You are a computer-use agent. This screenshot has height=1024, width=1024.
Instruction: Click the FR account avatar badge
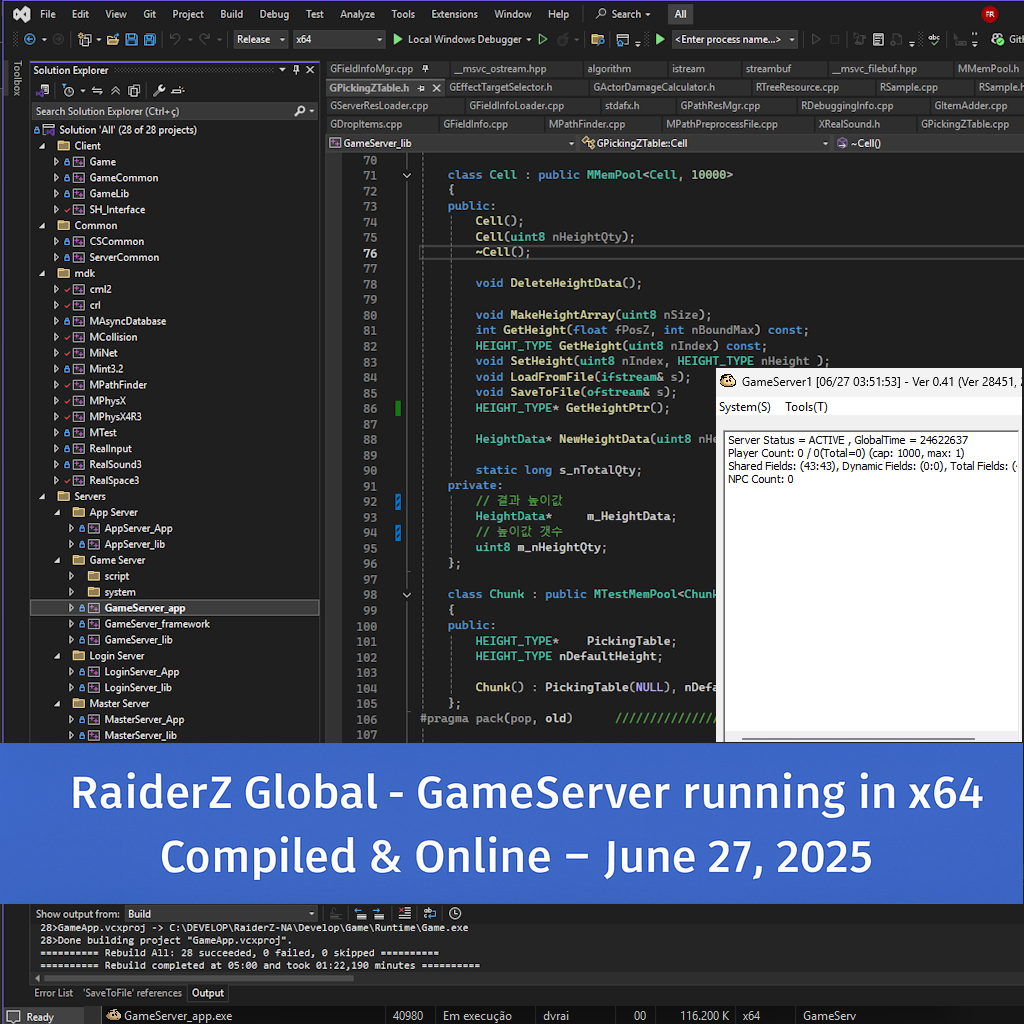coord(989,14)
